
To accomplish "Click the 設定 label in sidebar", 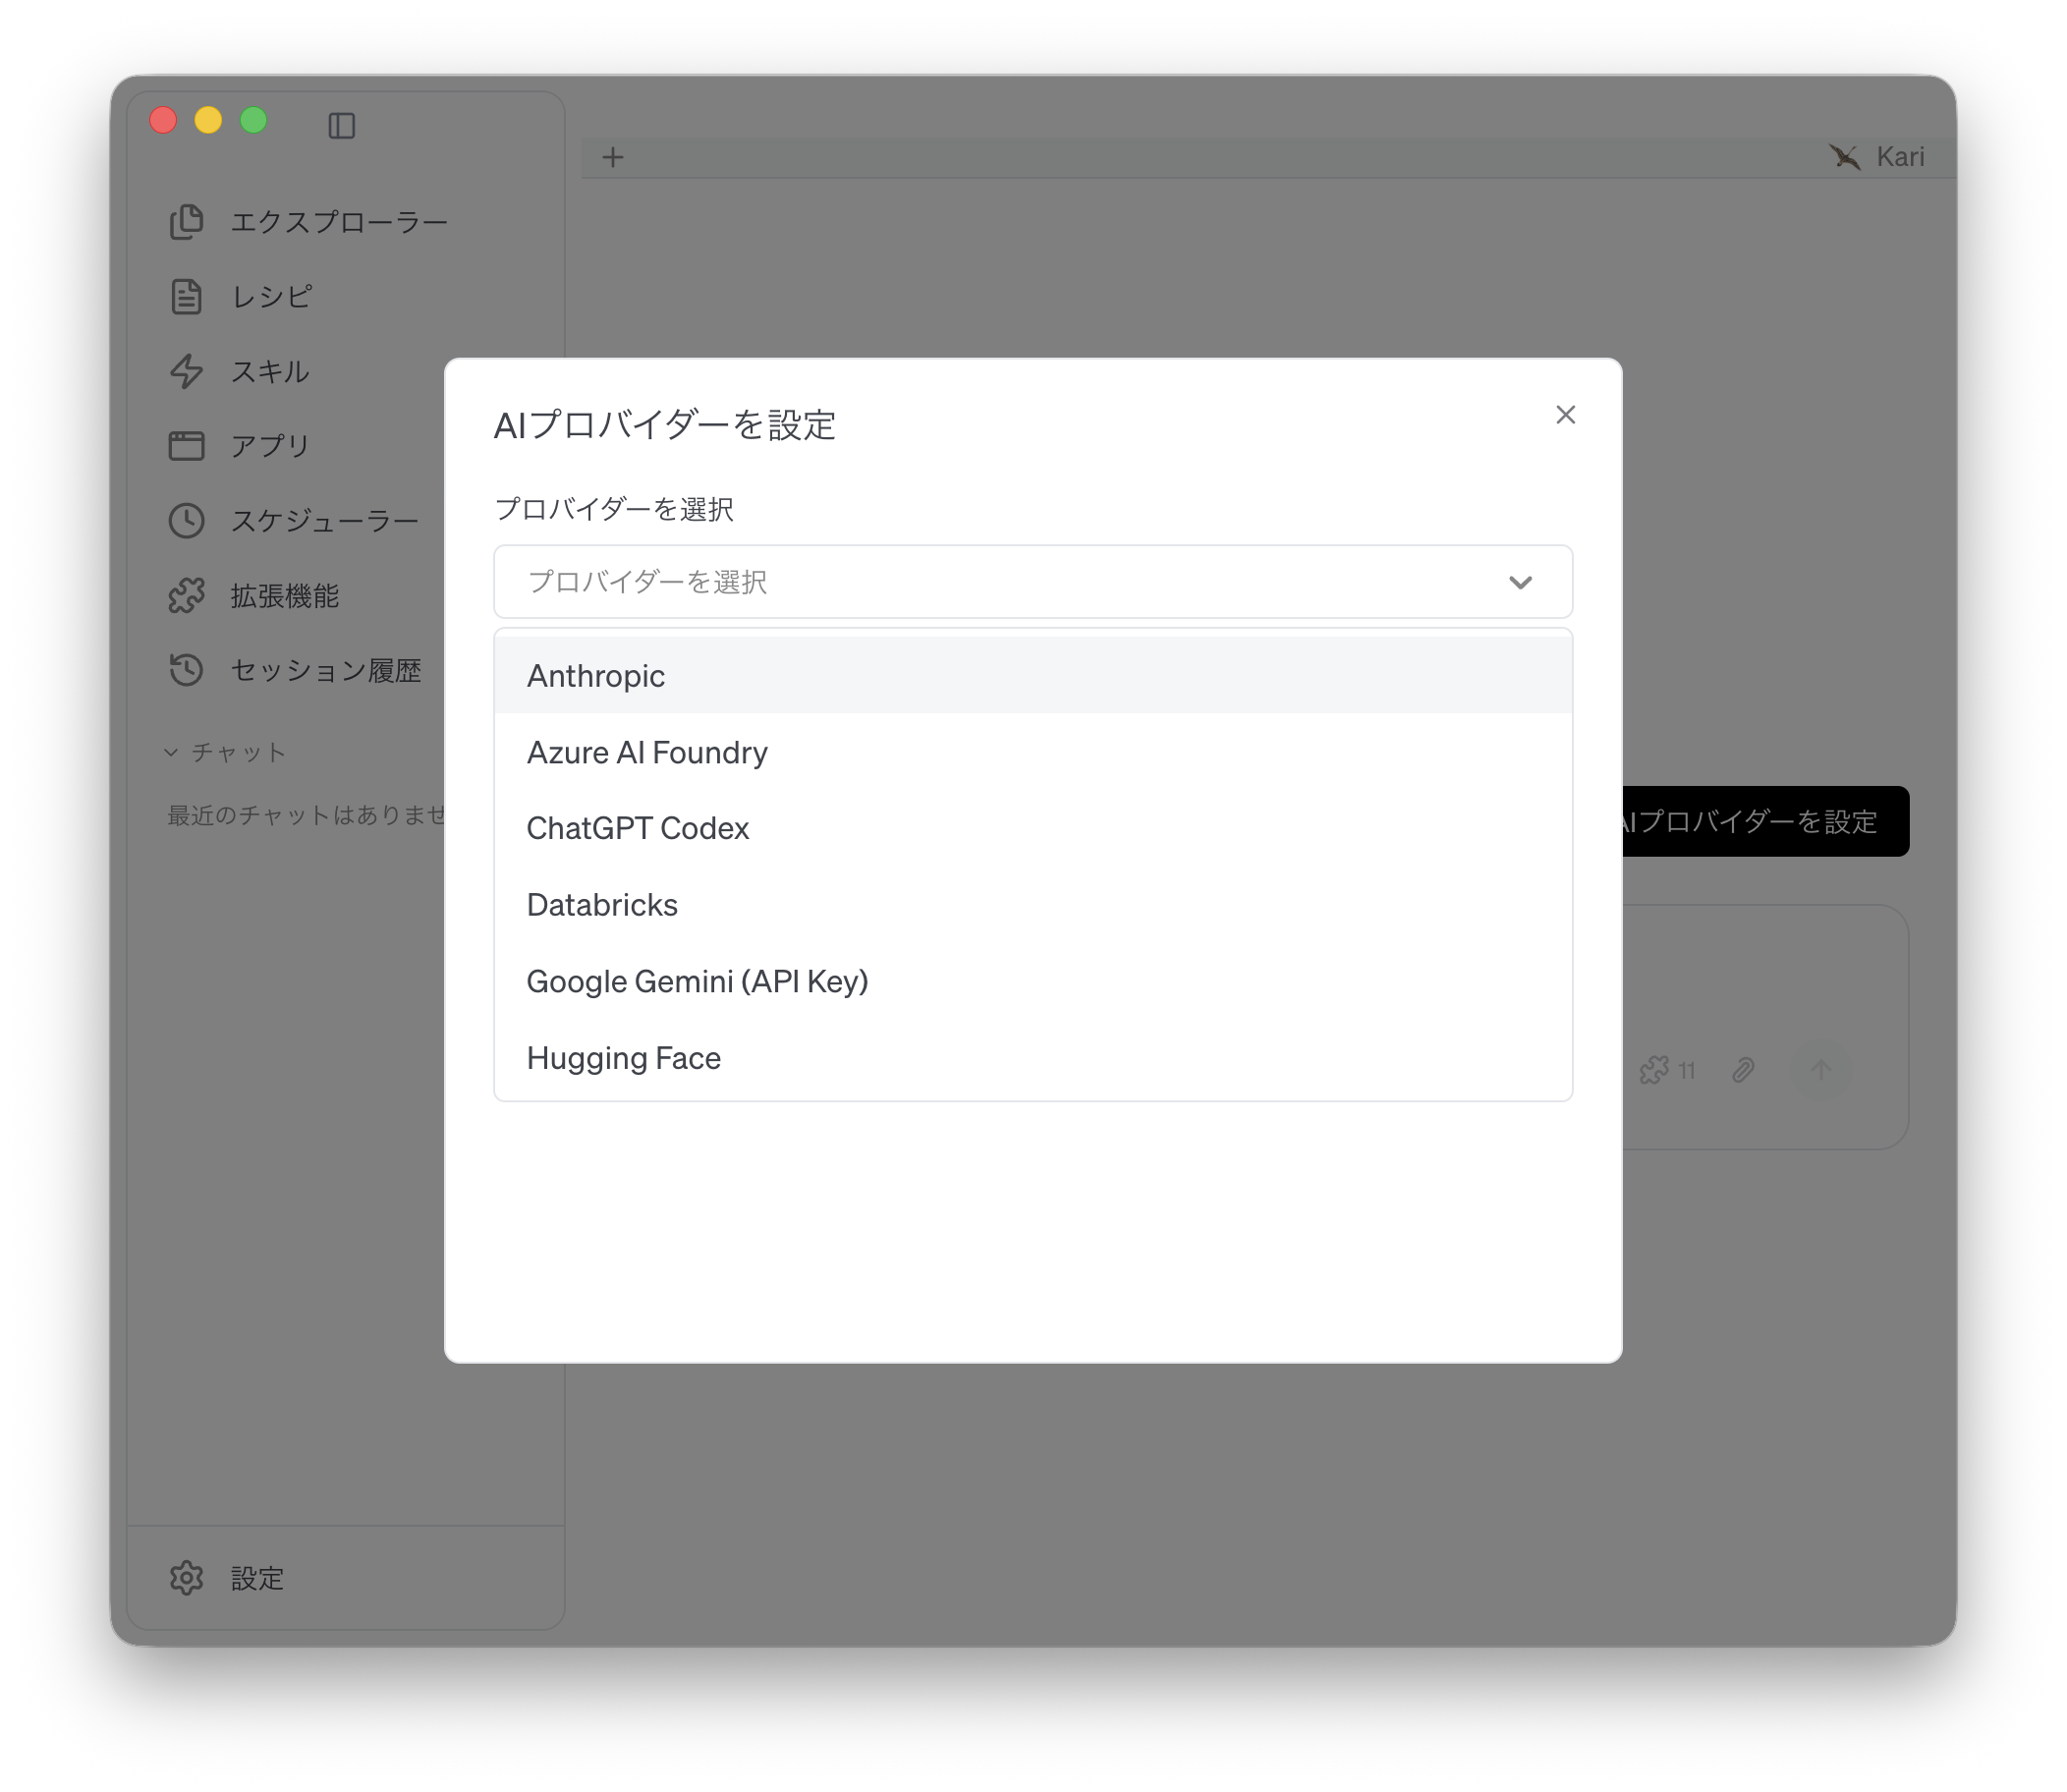I will pyautogui.click(x=258, y=1578).
